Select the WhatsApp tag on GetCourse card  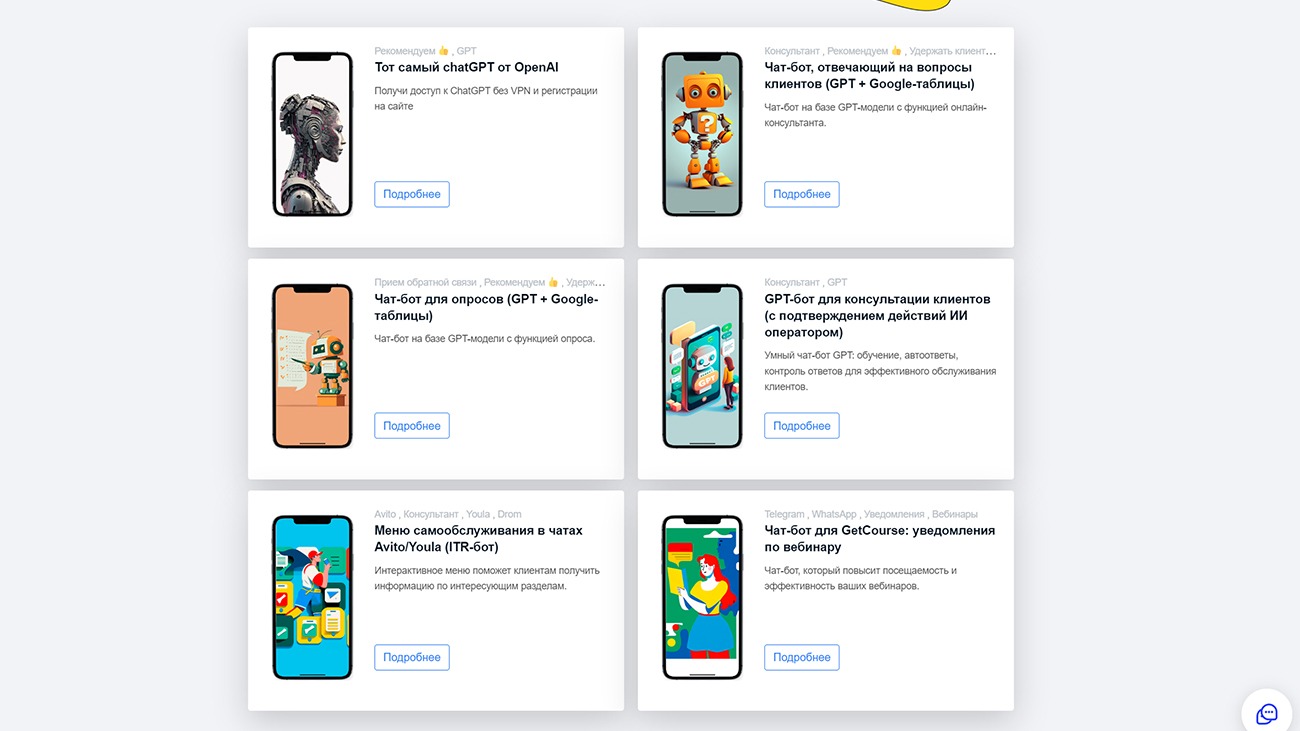834,514
